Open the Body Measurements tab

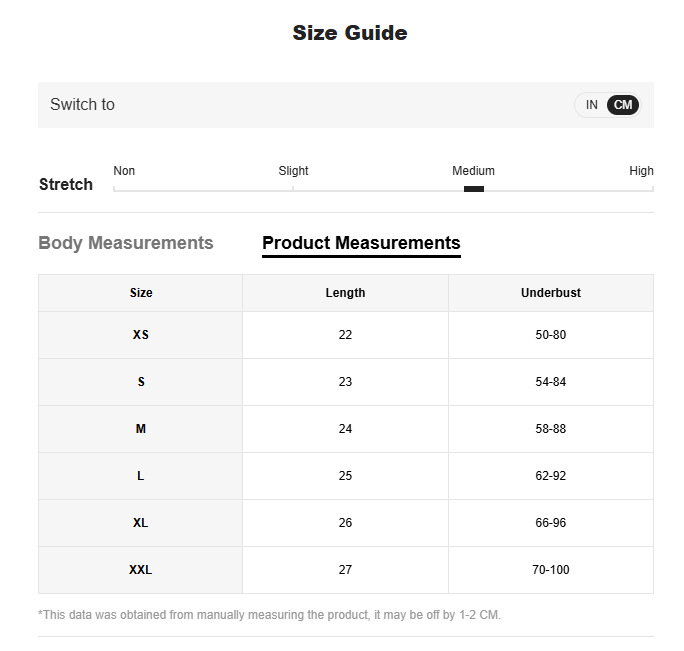126,243
